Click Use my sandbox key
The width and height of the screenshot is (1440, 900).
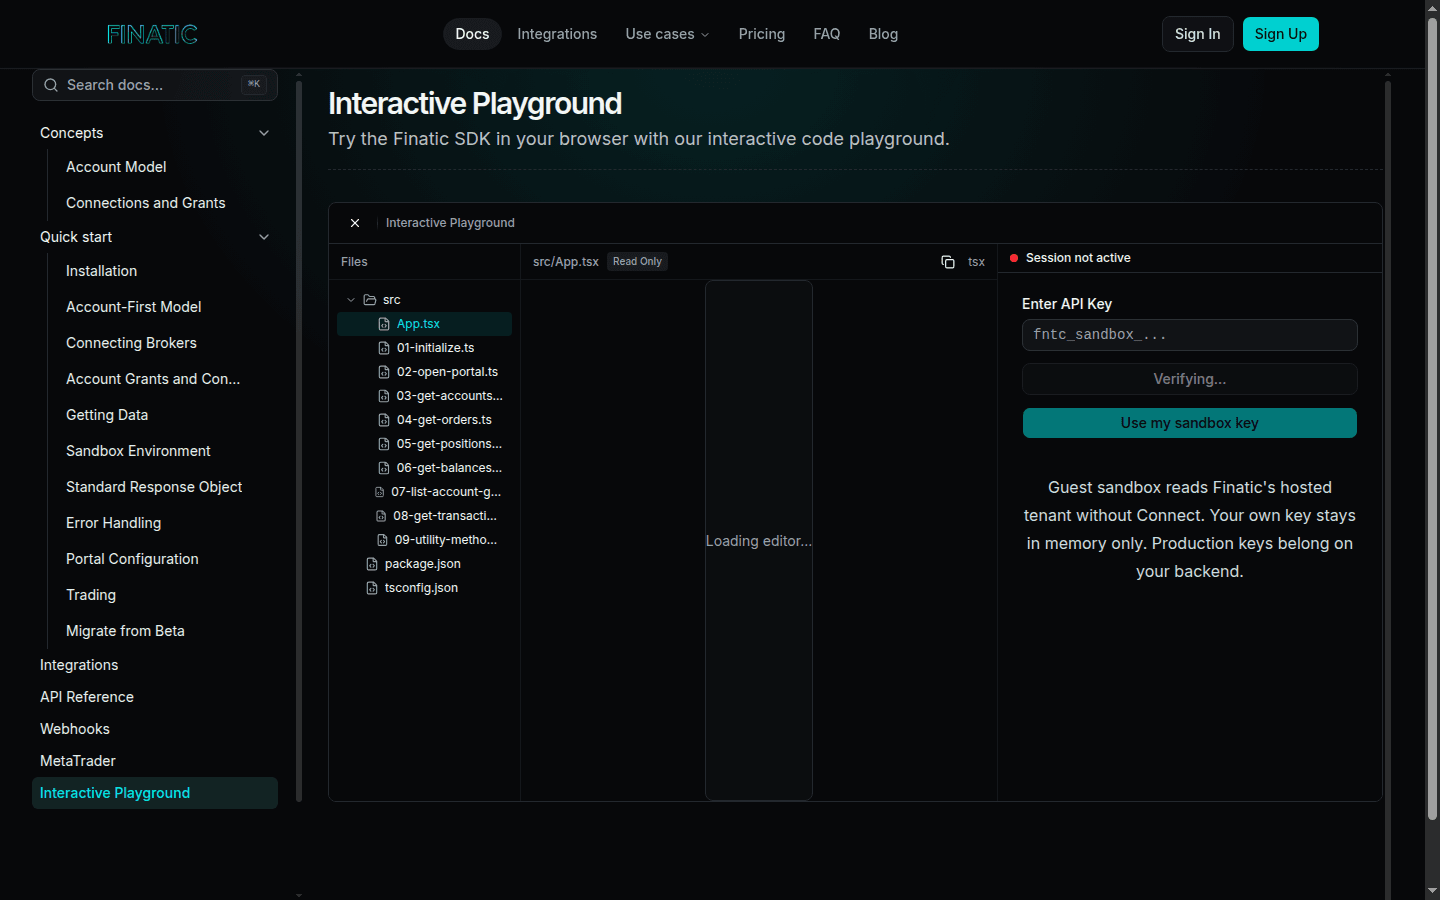(1190, 423)
